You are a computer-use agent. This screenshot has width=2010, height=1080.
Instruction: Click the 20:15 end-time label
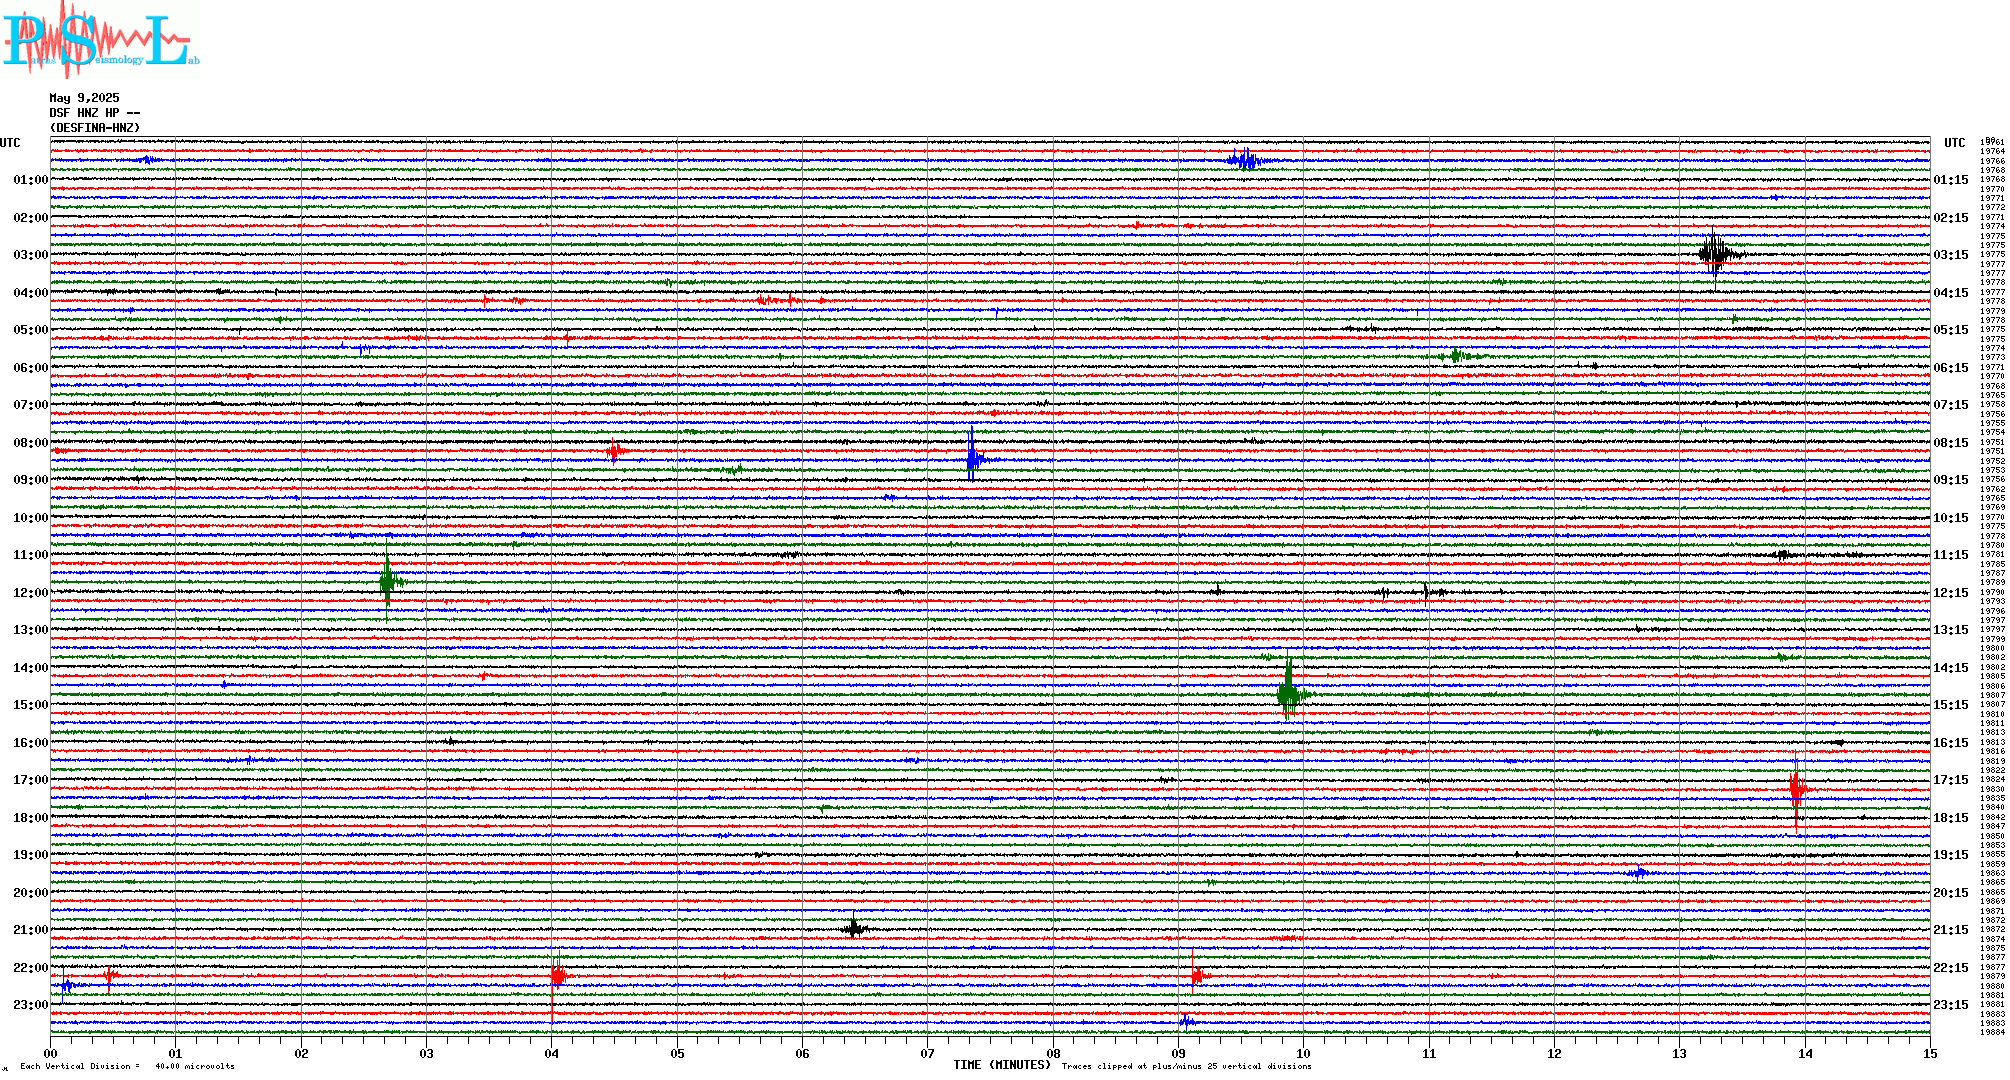(1950, 893)
